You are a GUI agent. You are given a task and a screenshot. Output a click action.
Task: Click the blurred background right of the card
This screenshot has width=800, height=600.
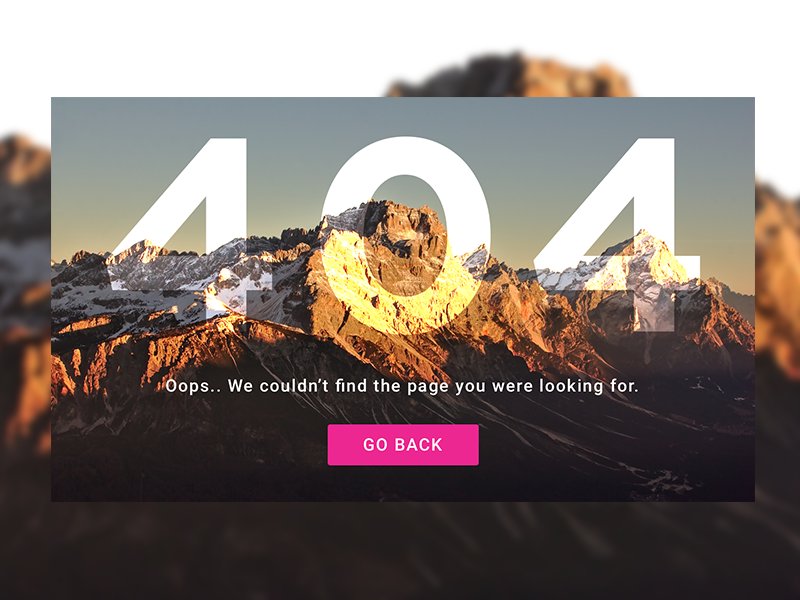coord(777,306)
